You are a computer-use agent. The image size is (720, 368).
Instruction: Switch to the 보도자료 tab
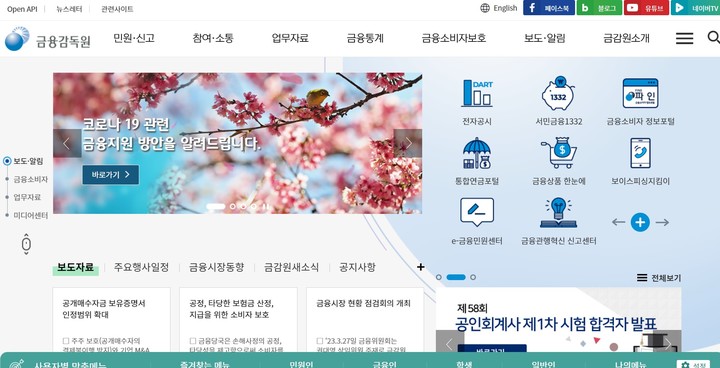(75, 267)
